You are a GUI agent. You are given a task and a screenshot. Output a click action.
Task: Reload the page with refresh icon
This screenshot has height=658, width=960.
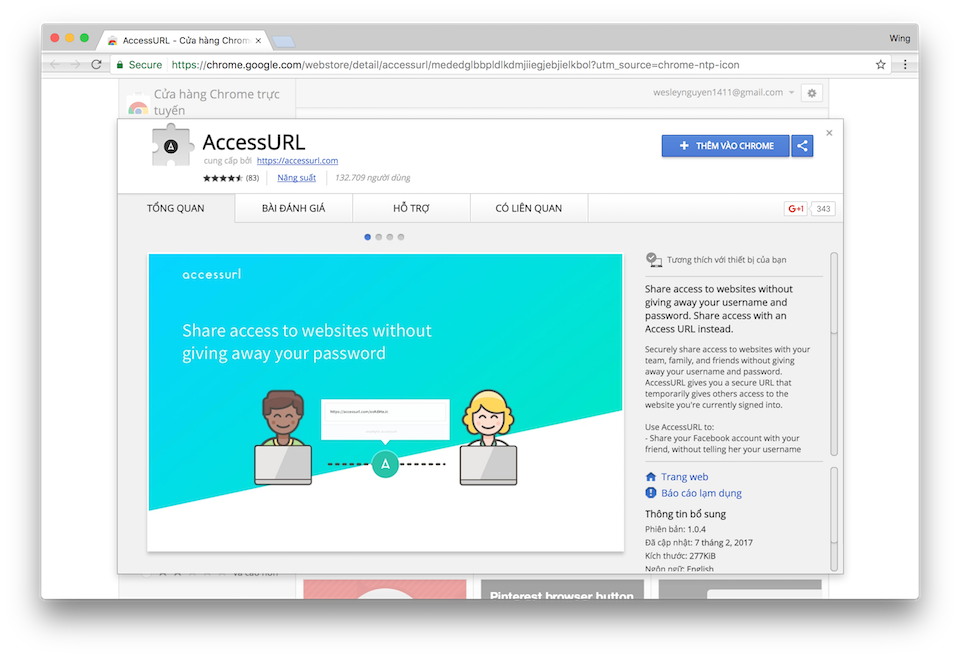coord(96,64)
